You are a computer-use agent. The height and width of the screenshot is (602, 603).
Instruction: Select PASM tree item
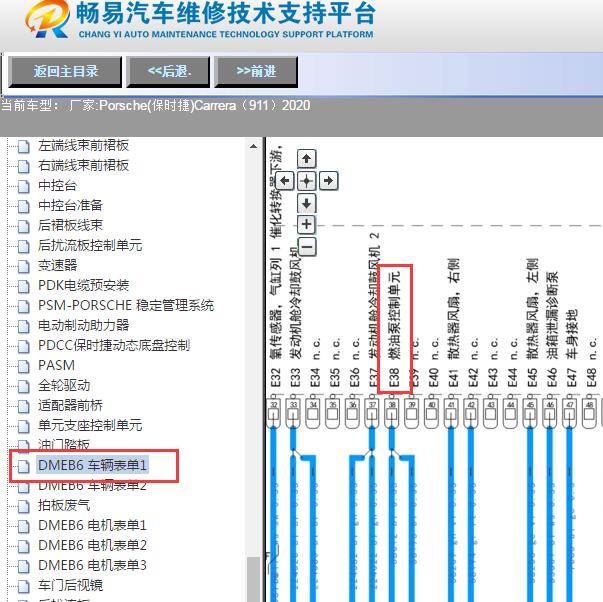(x=56, y=365)
